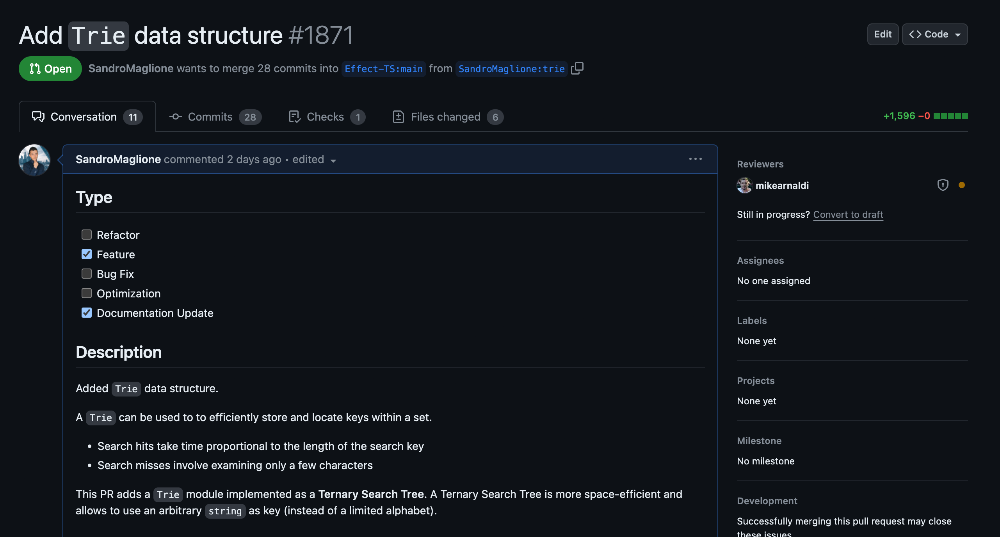Viewport: 1000px width, 537px height.
Task: Toggle the Bug Fix checkbox
Action: click(x=87, y=274)
